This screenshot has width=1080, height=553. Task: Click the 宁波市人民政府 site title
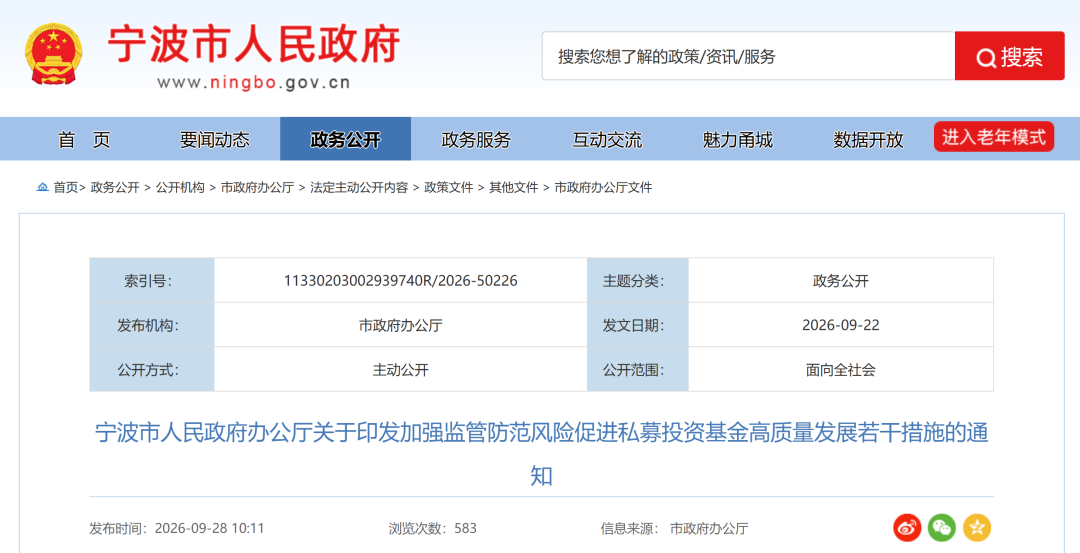click(x=254, y=45)
